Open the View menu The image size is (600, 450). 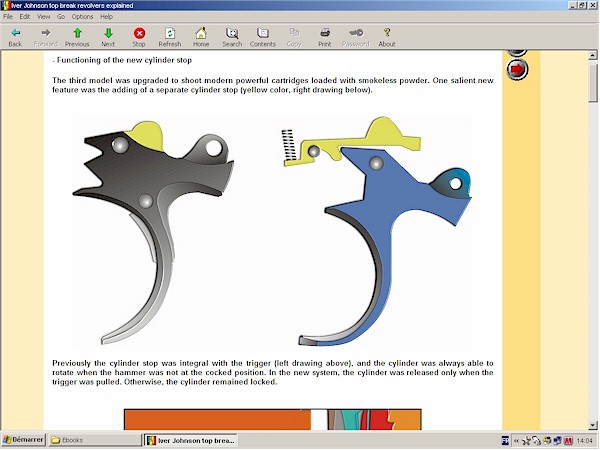43,16
